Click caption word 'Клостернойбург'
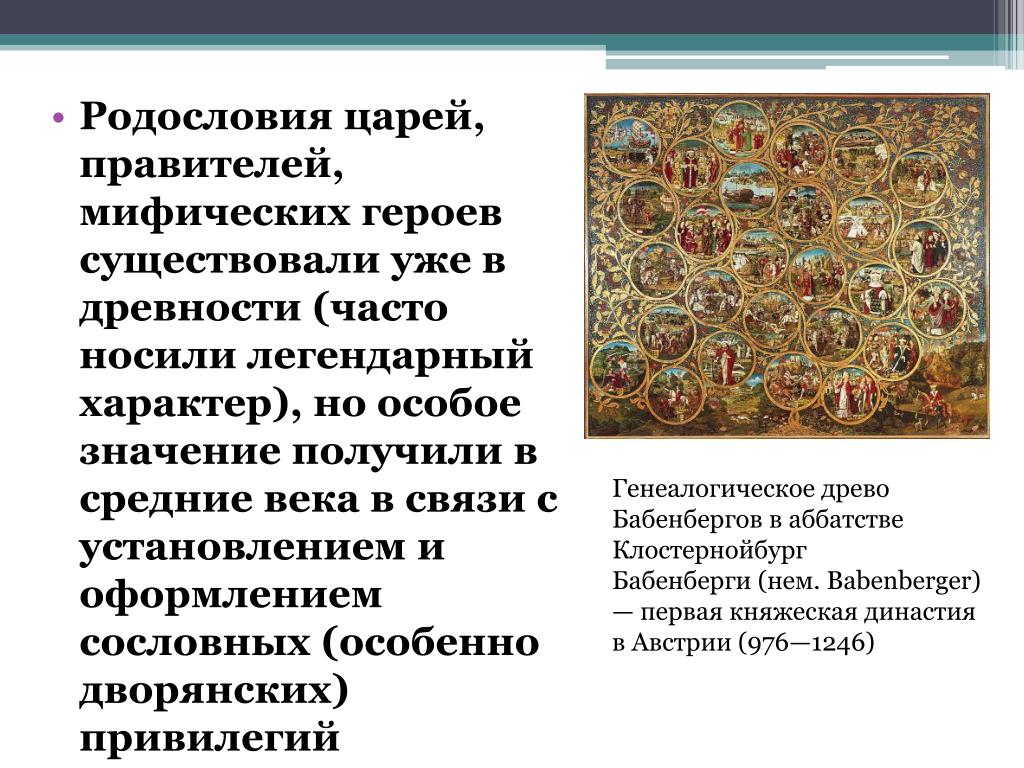1024x768 pixels. tap(709, 551)
